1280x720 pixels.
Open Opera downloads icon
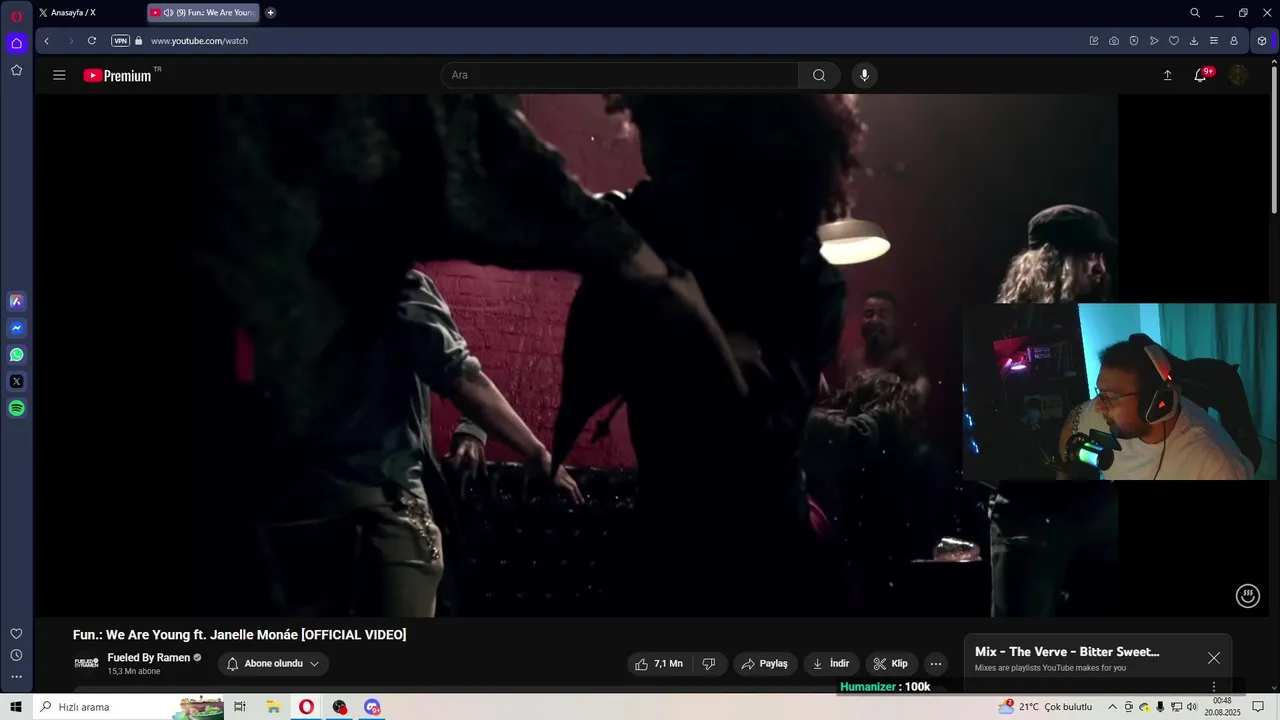(1194, 41)
